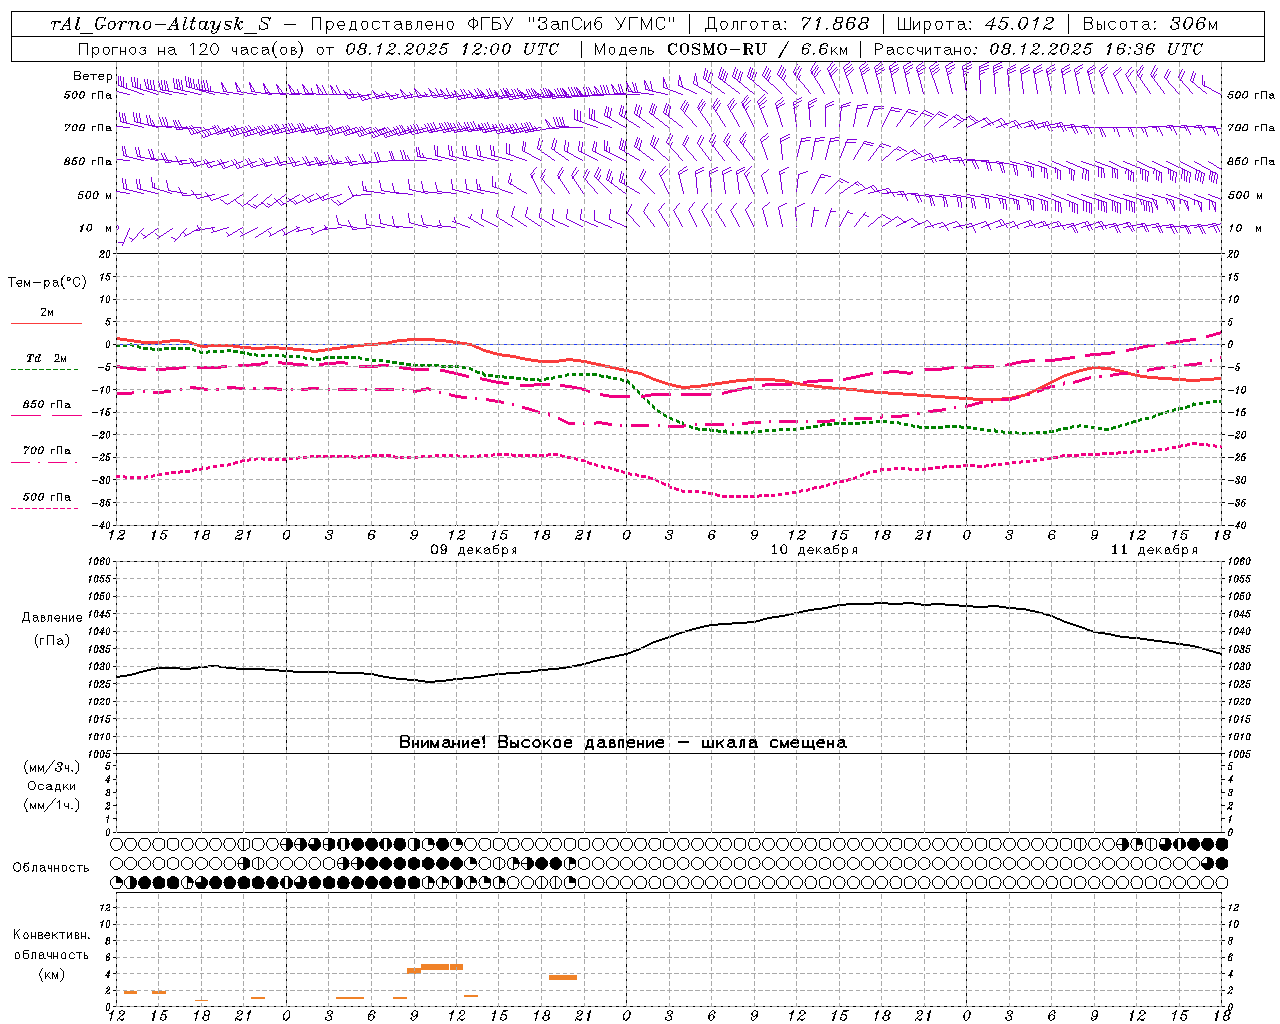
Task: Click the "Рассчитано: 08.12.2025 16:36 UTC" timestamp
Action: (x=1038, y=49)
